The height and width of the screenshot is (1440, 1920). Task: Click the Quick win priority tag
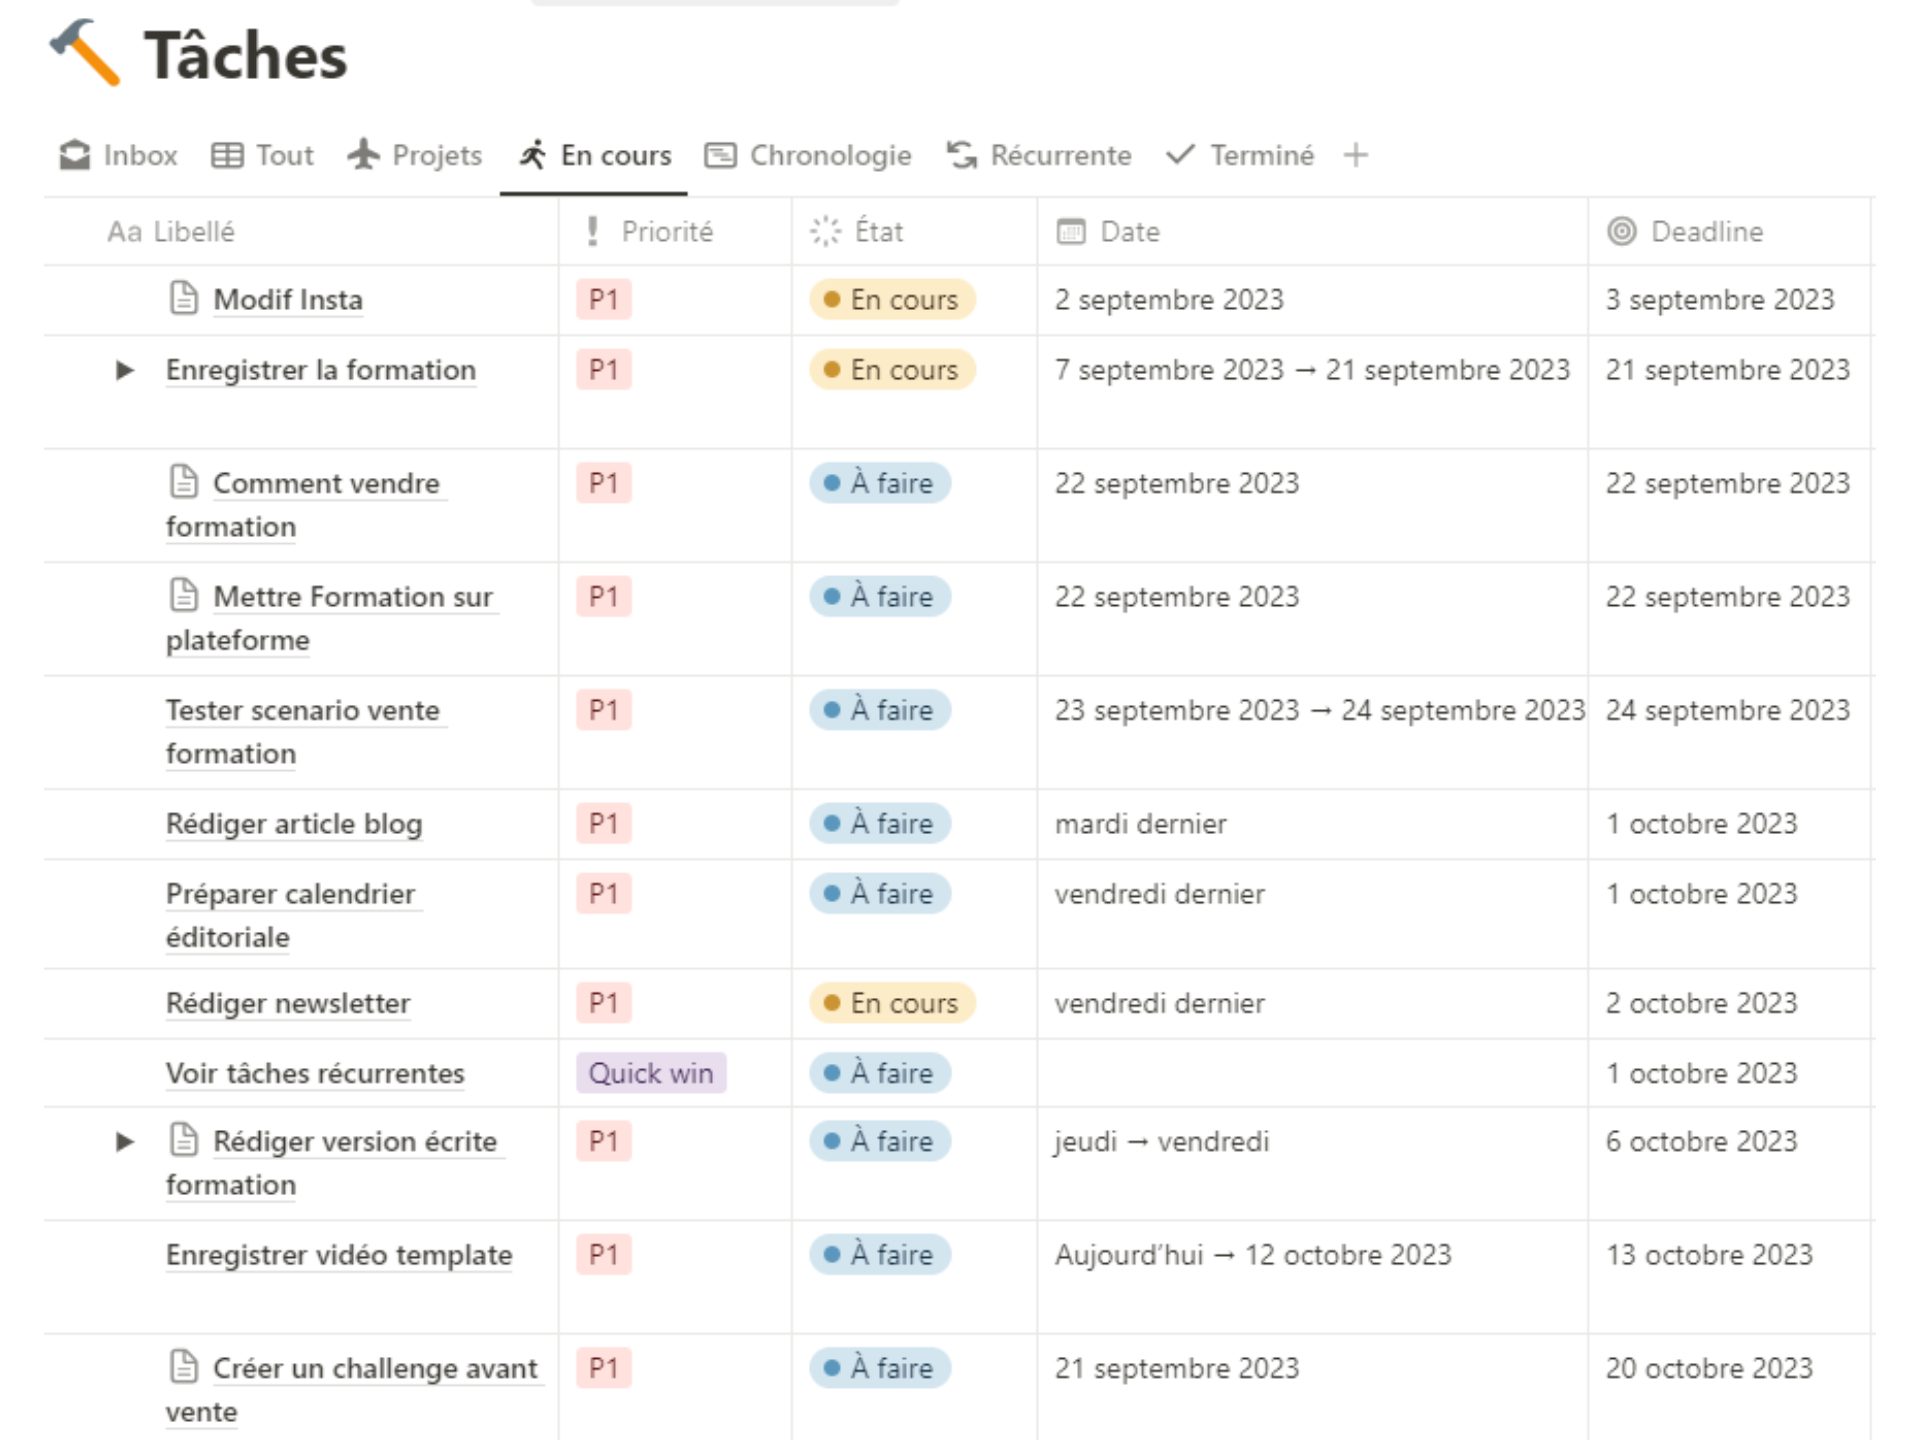click(651, 1073)
